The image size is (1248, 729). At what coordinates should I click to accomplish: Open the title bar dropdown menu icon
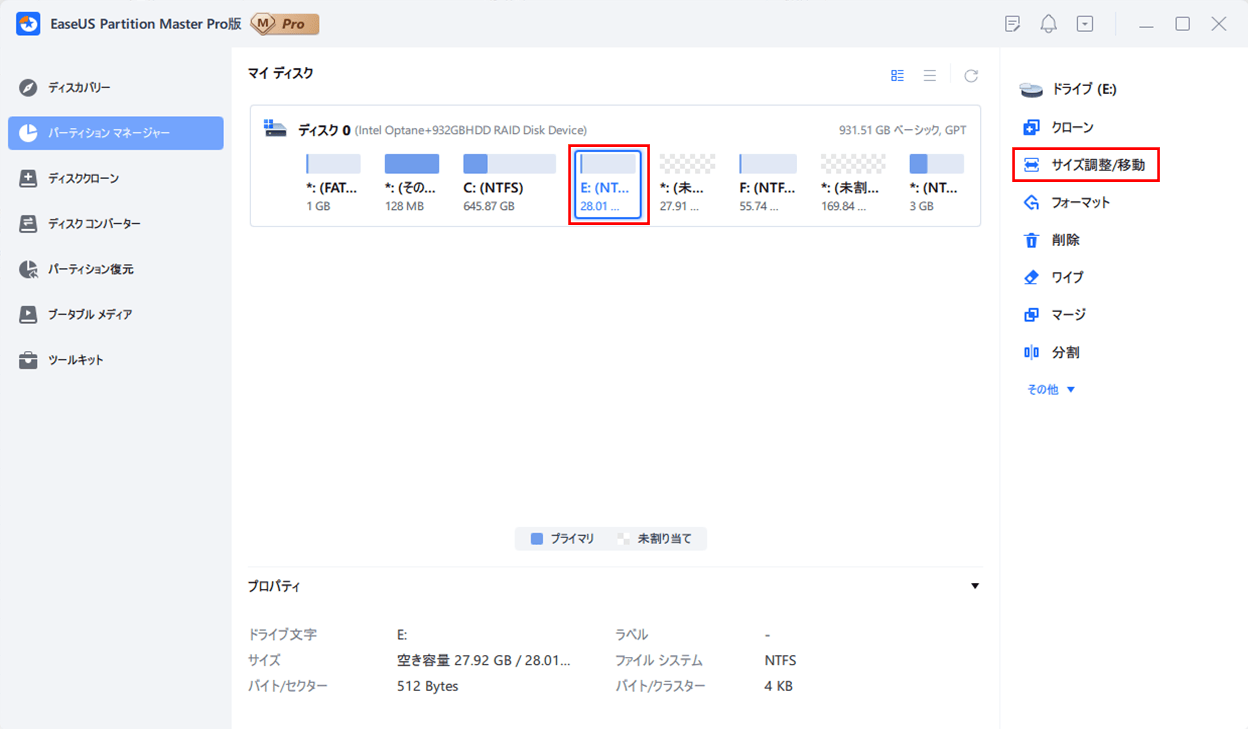click(1084, 24)
